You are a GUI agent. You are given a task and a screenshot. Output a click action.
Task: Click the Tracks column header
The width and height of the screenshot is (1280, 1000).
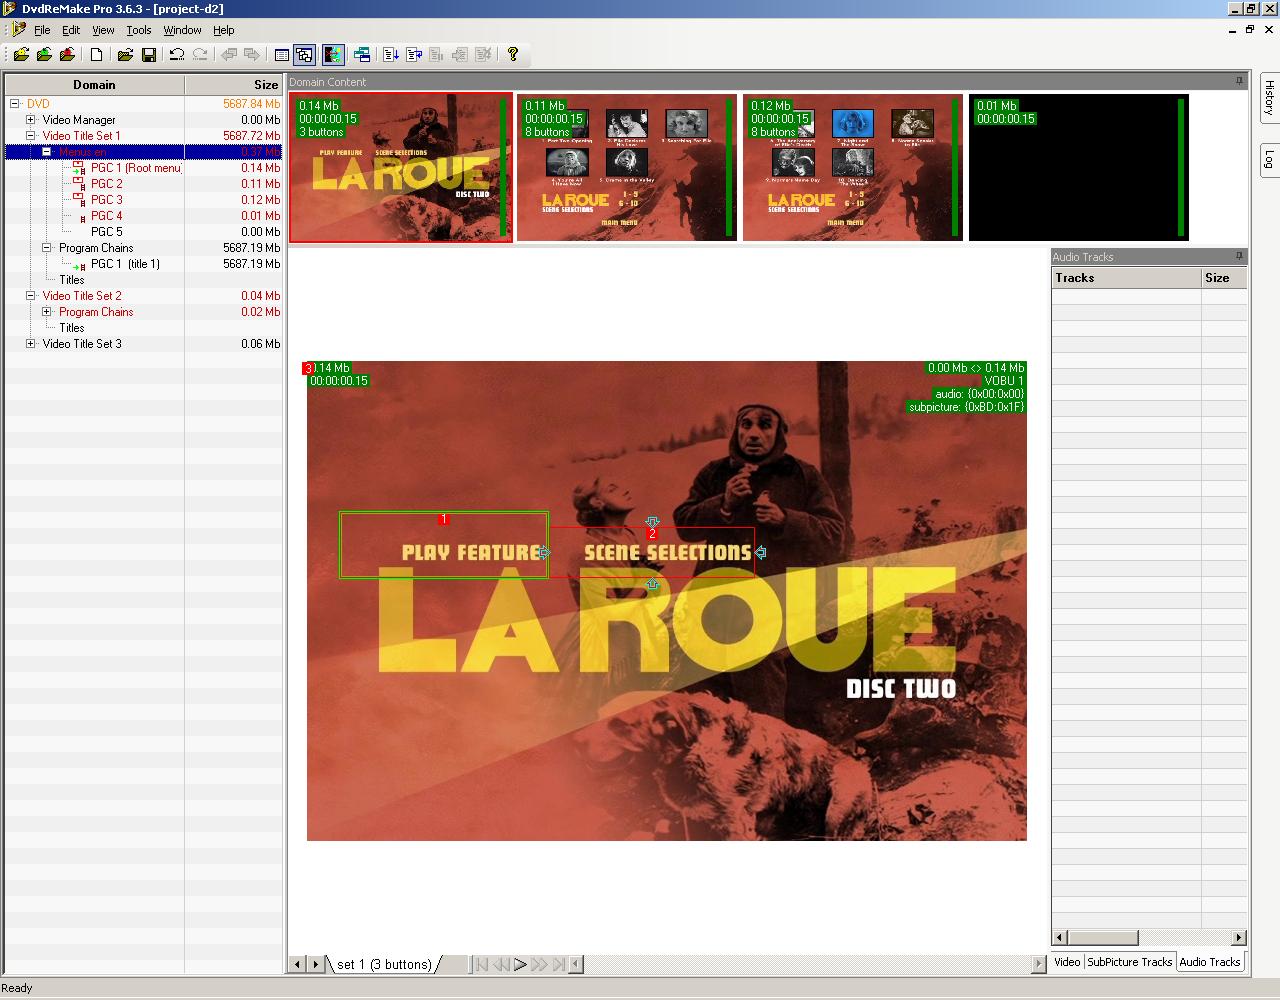[x=1126, y=278]
